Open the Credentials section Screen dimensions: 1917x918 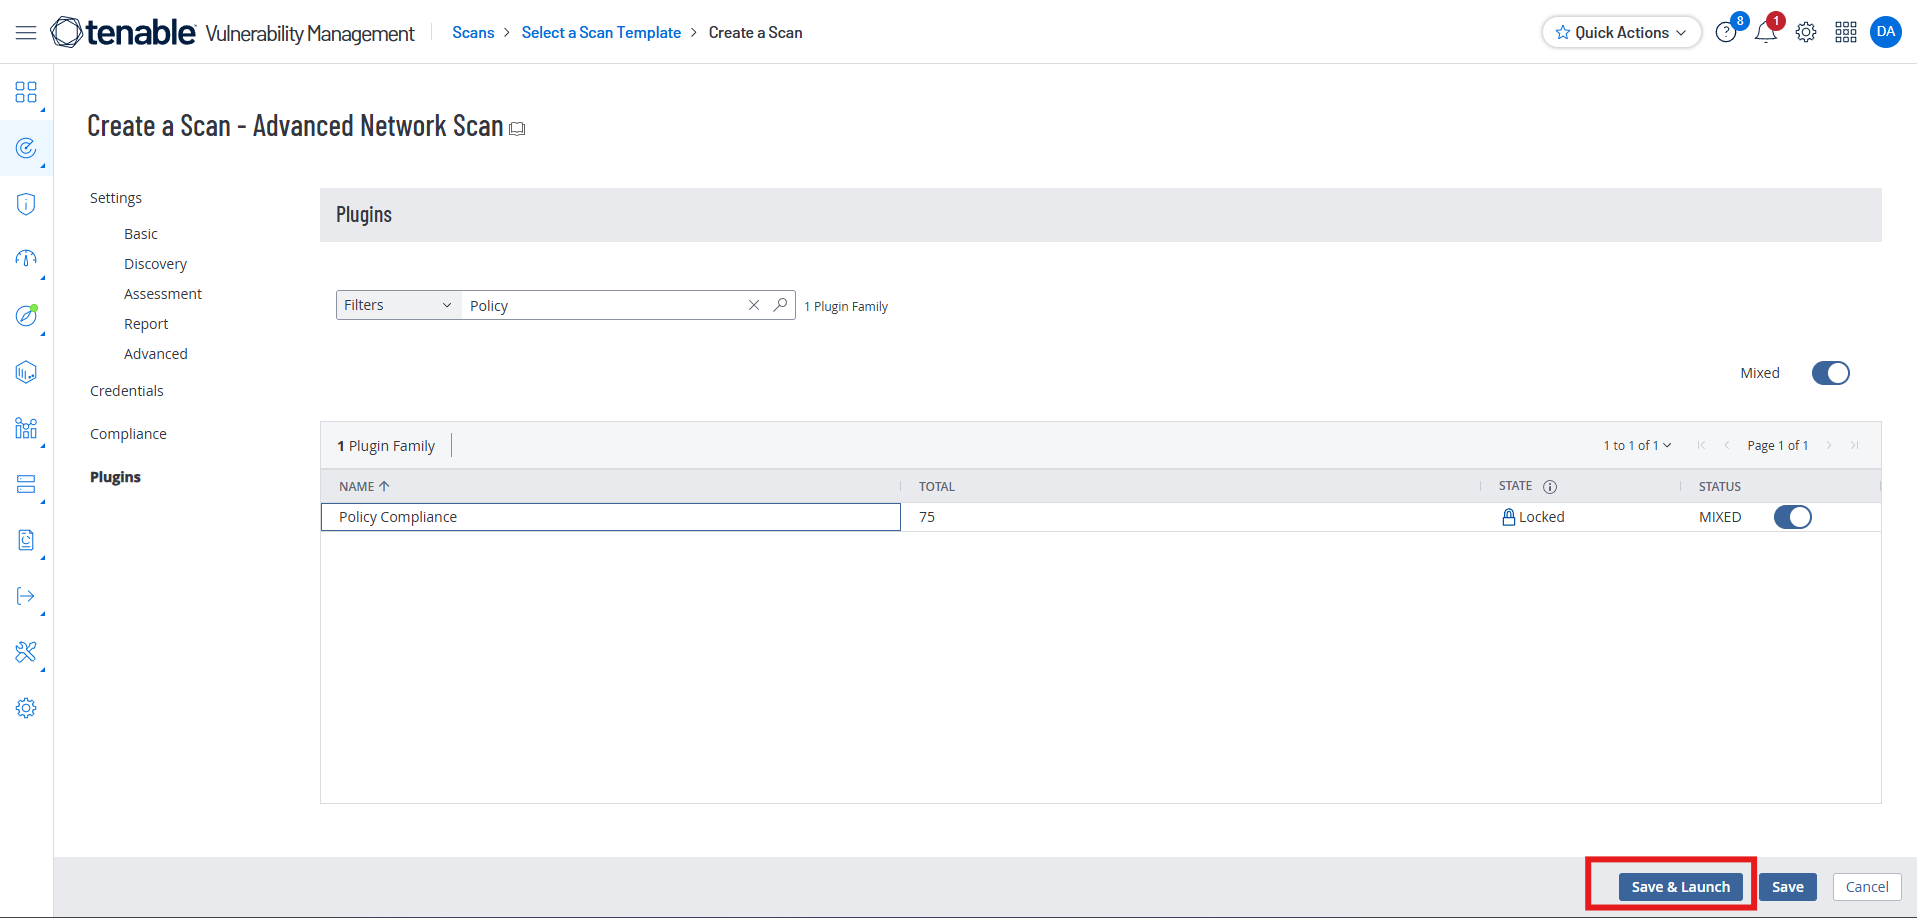pyautogui.click(x=127, y=391)
